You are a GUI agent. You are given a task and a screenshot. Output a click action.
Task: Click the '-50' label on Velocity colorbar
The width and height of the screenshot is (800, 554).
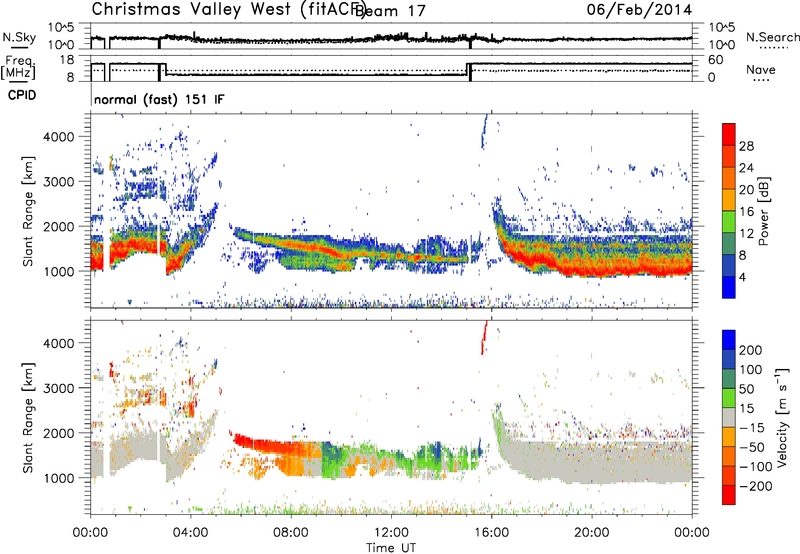[x=752, y=447]
